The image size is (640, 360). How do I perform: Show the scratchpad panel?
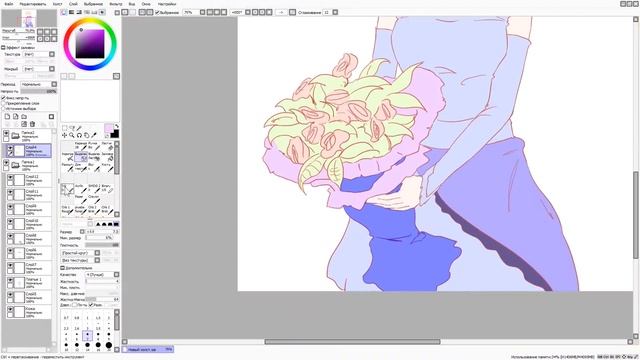[x=102, y=12]
